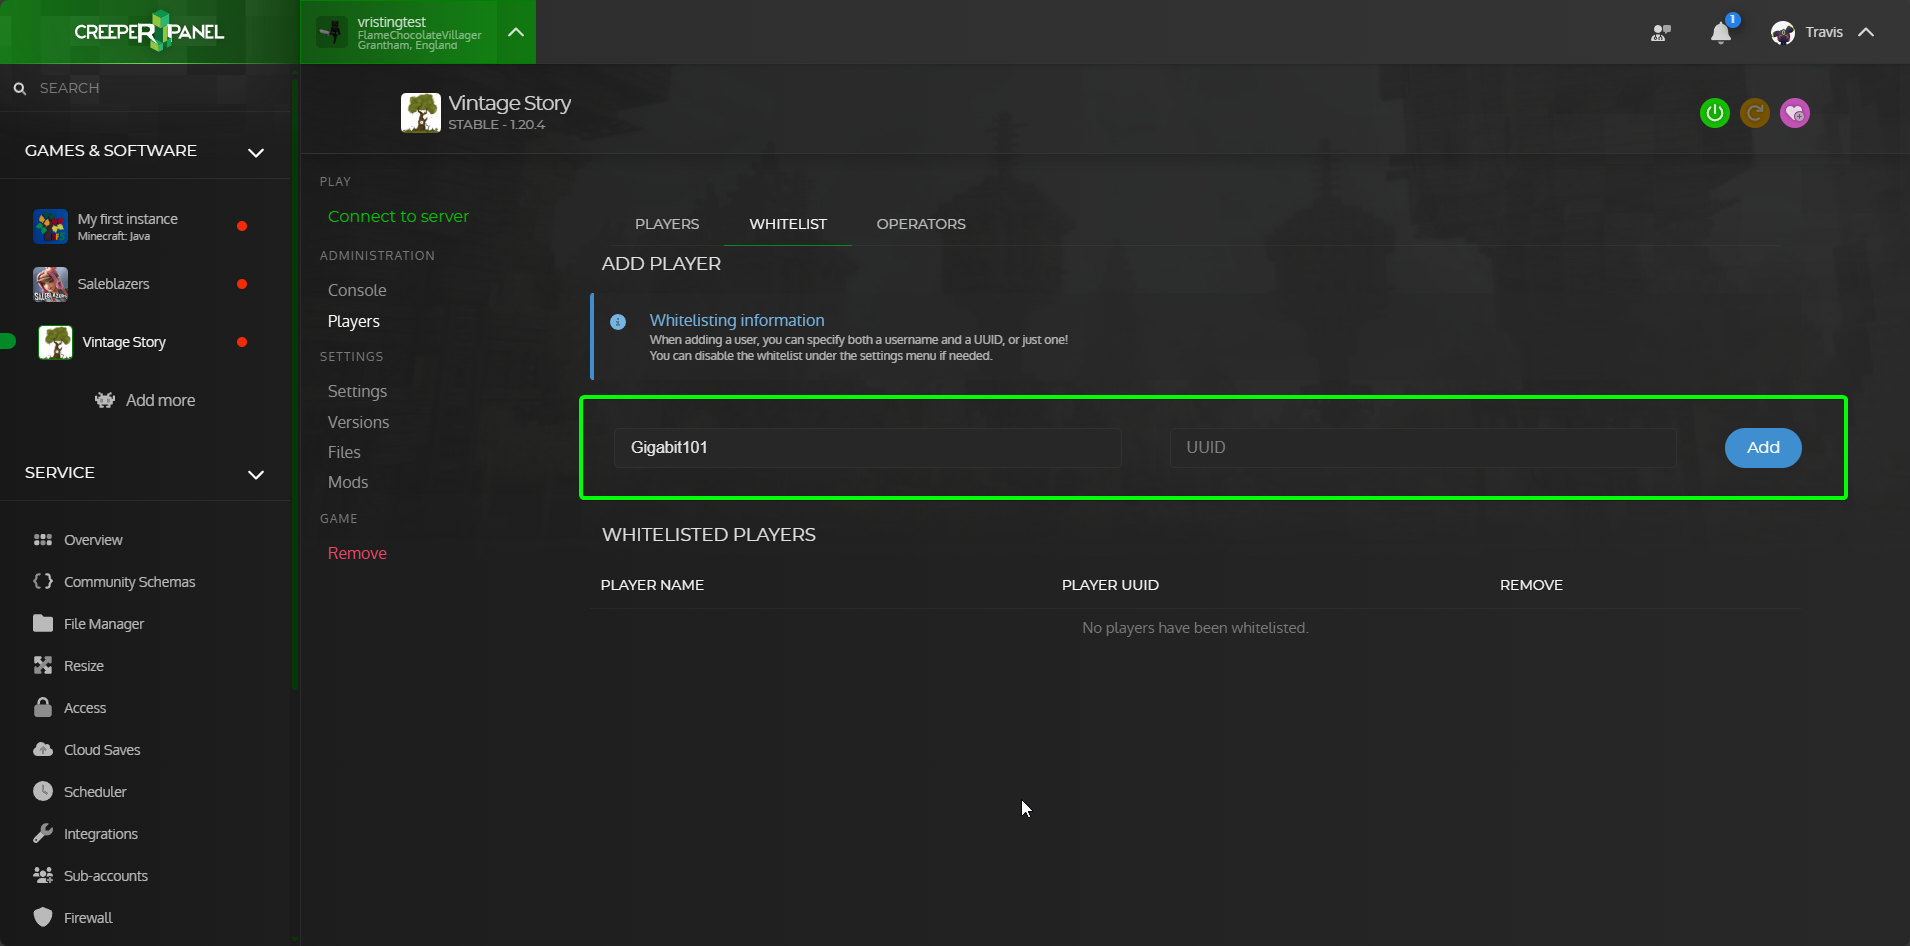Image resolution: width=1910 pixels, height=946 pixels.
Task: Switch to the Whitelist tab
Action: 788,224
